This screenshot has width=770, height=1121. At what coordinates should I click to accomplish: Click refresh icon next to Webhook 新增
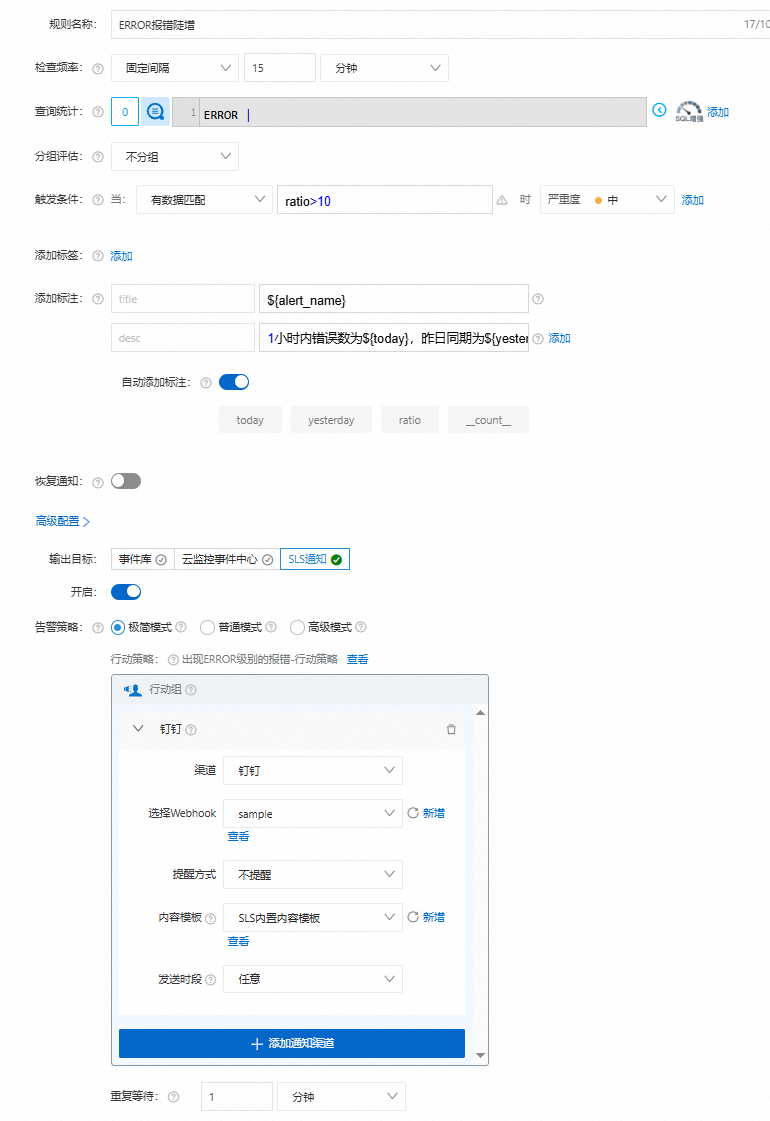tap(413, 813)
